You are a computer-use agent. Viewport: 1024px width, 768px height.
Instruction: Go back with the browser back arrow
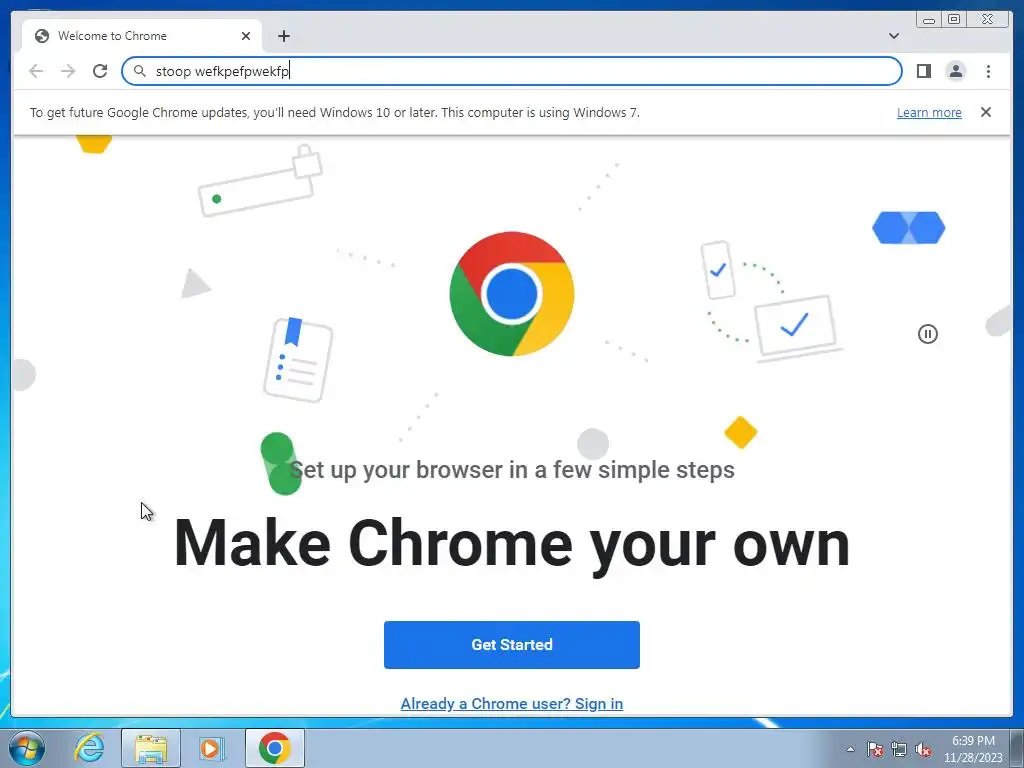click(x=36, y=71)
